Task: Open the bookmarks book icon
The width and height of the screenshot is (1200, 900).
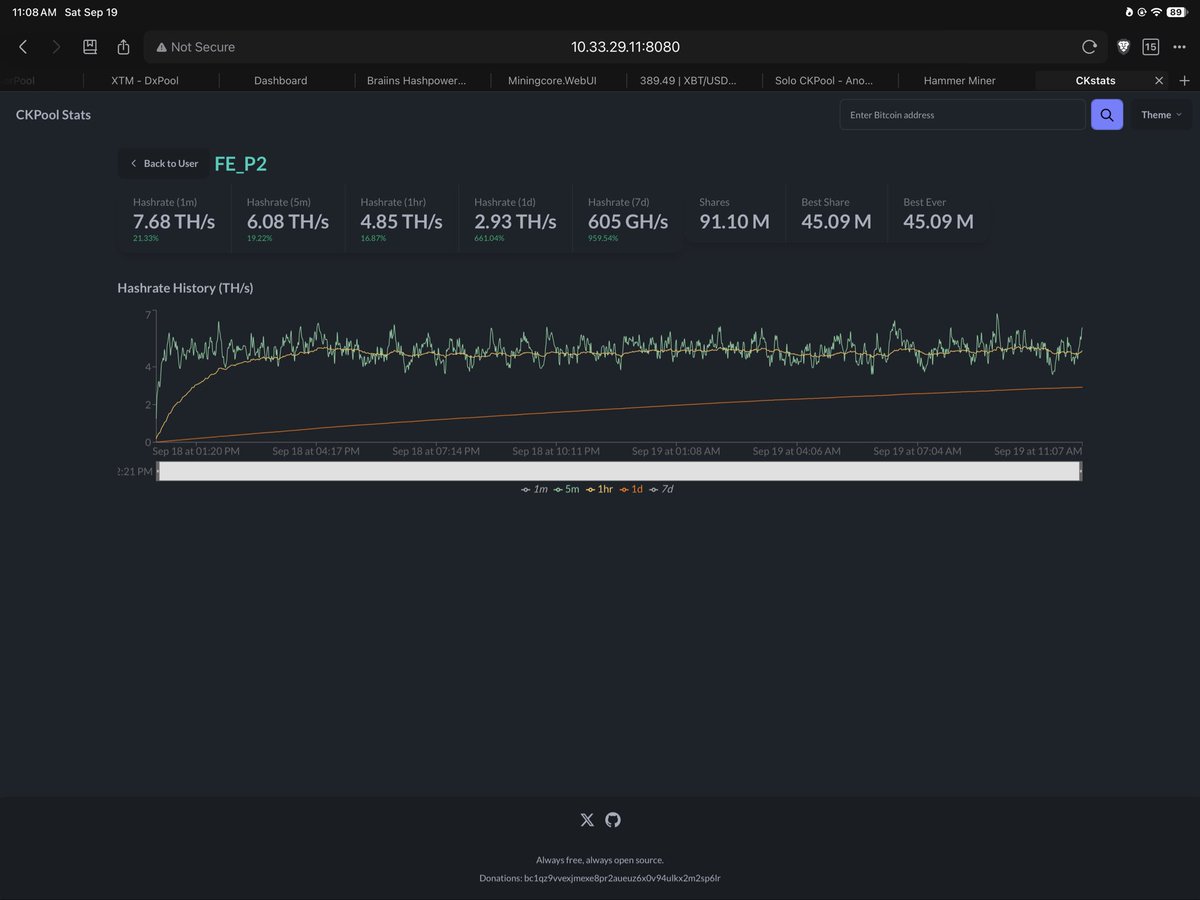Action: point(90,47)
